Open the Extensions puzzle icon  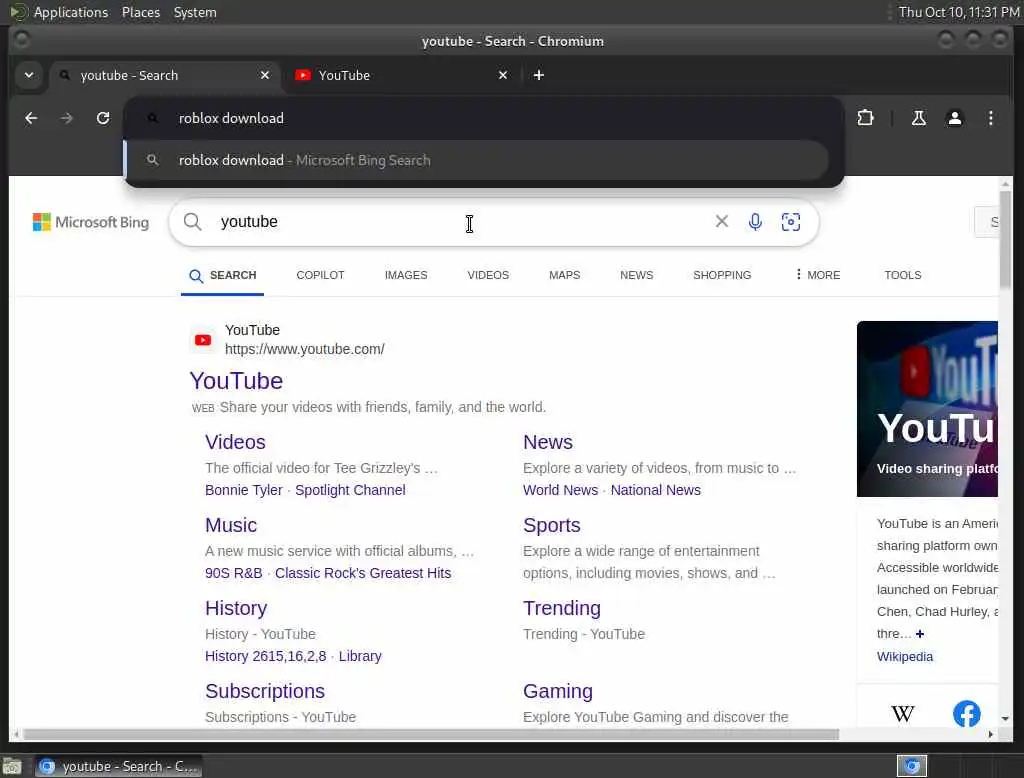coord(865,118)
